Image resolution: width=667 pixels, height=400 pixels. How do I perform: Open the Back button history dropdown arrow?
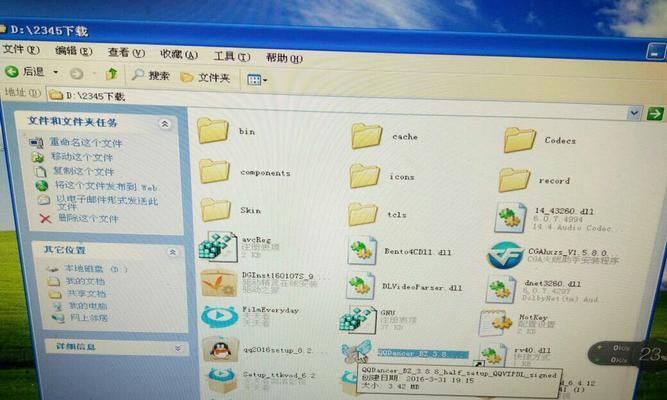click(56, 72)
